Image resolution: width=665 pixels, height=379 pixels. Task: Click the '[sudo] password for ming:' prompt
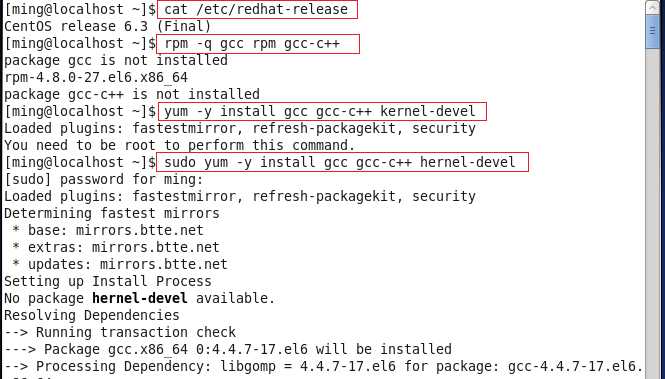click(103, 179)
